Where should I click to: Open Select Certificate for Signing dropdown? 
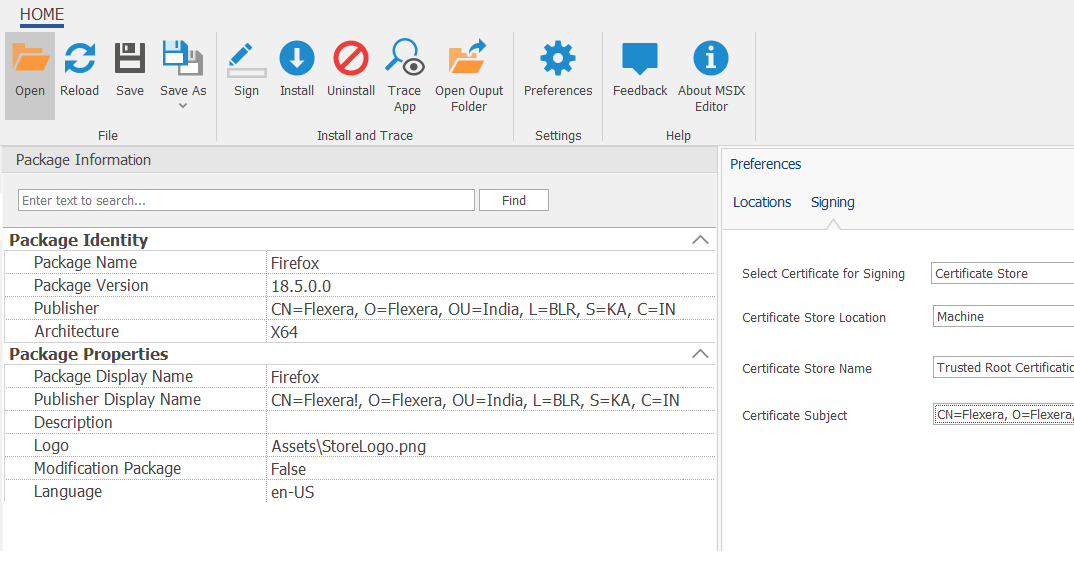click(1002, 273)
